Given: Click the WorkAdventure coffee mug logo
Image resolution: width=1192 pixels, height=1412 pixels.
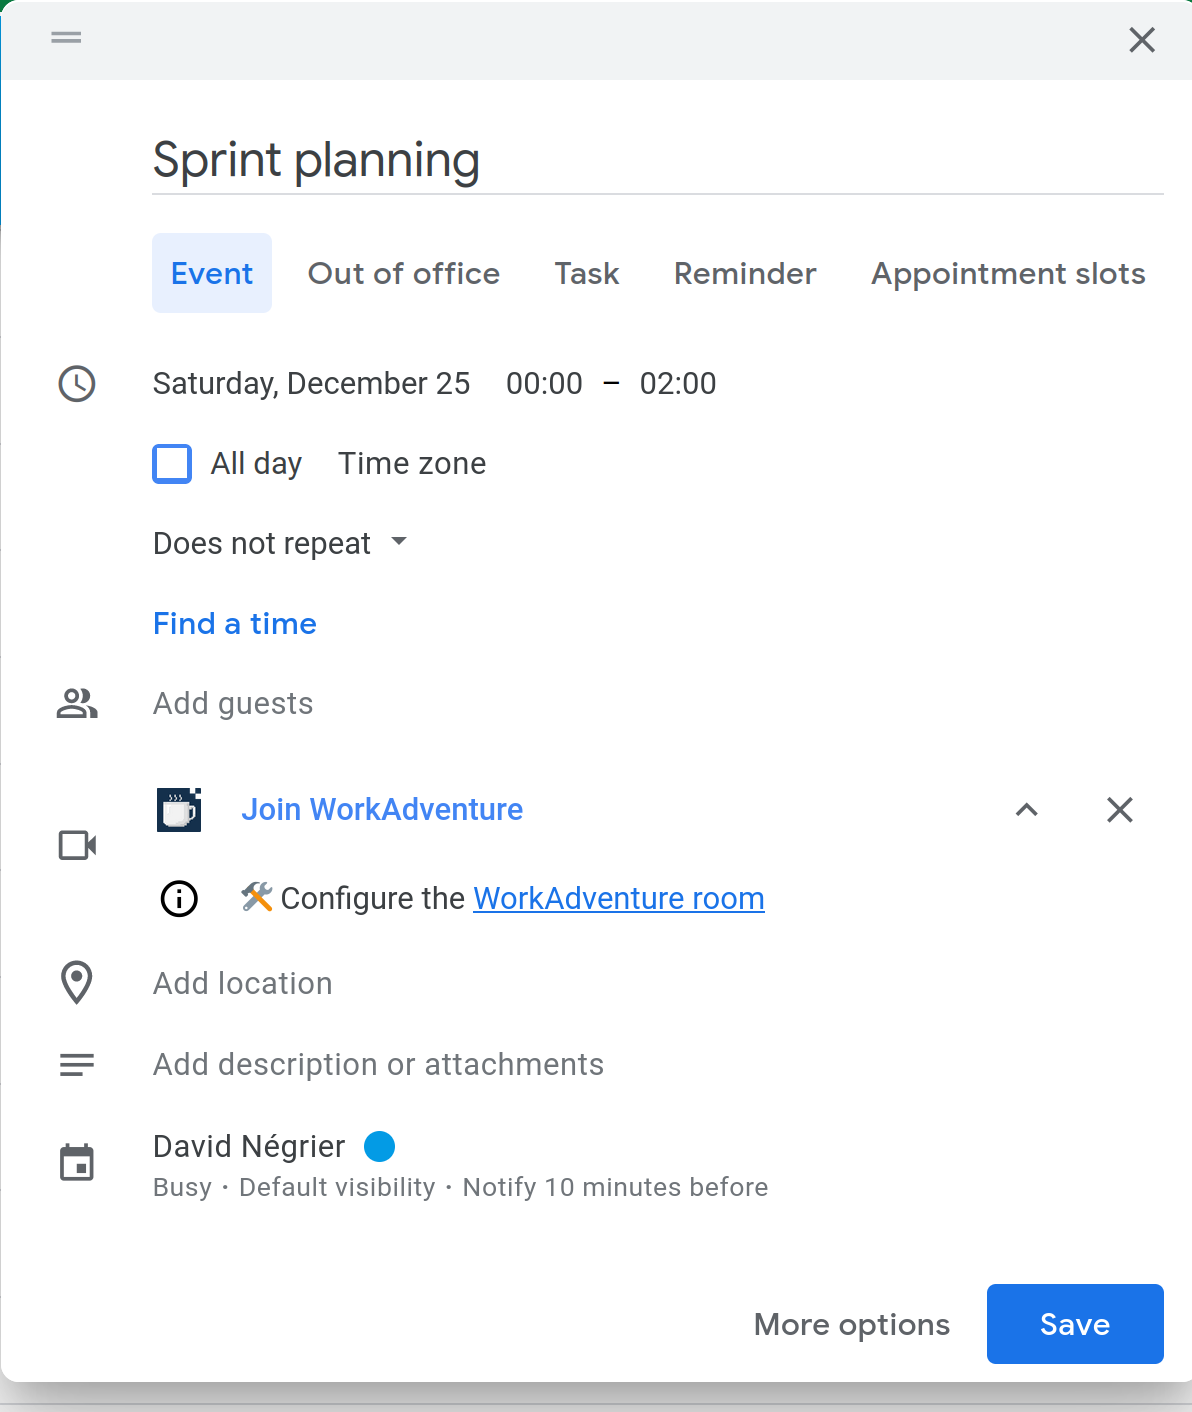Looking at the screenshot, I should point(178,810).
